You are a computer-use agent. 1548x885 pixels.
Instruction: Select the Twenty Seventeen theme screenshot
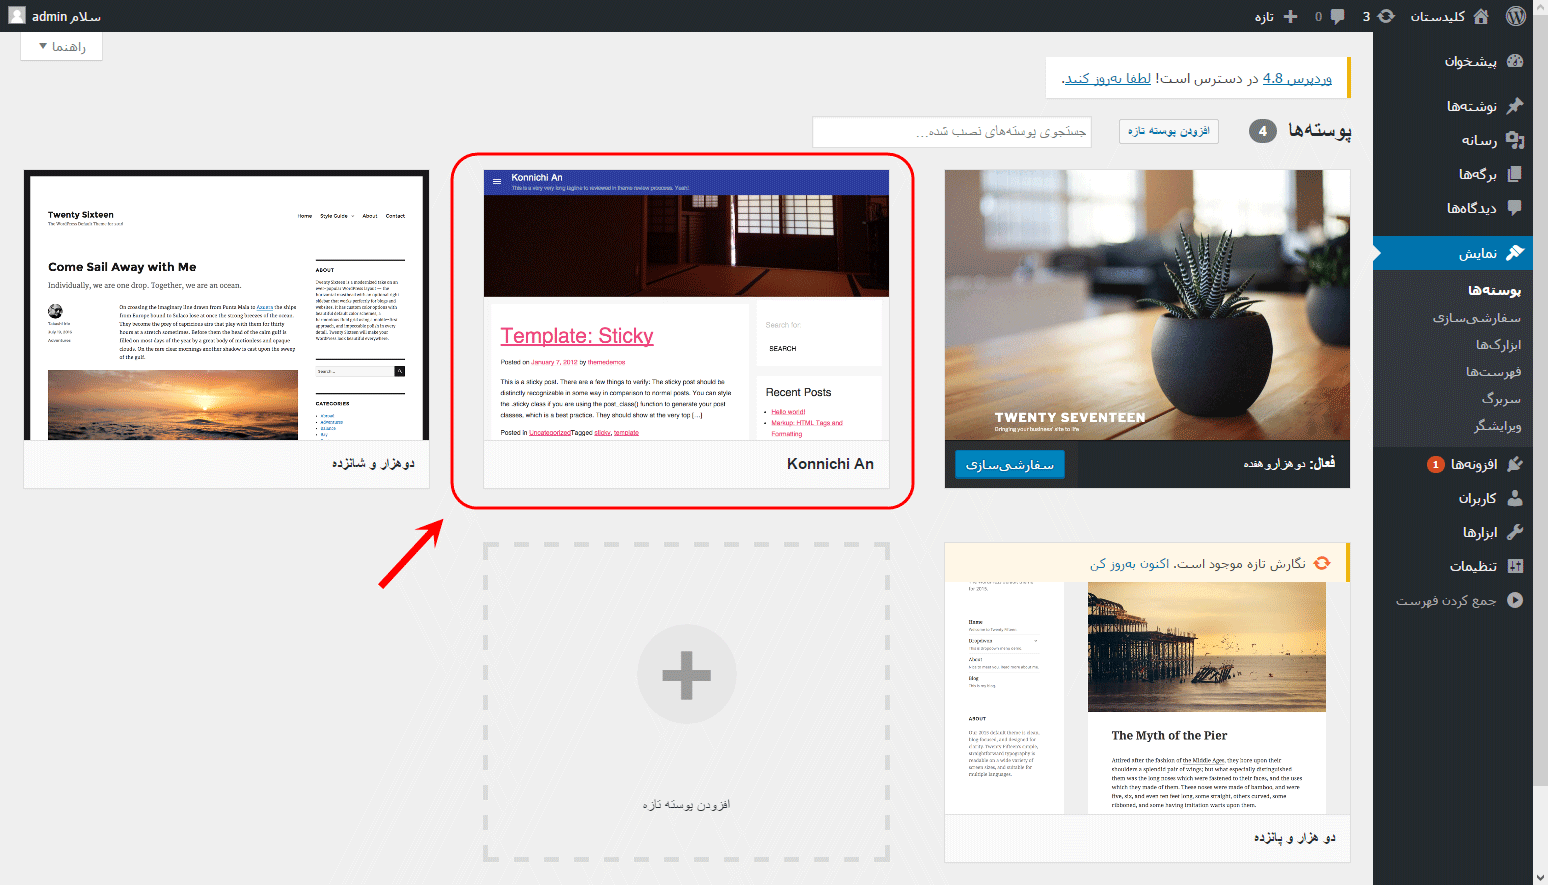pos(1147,305)
